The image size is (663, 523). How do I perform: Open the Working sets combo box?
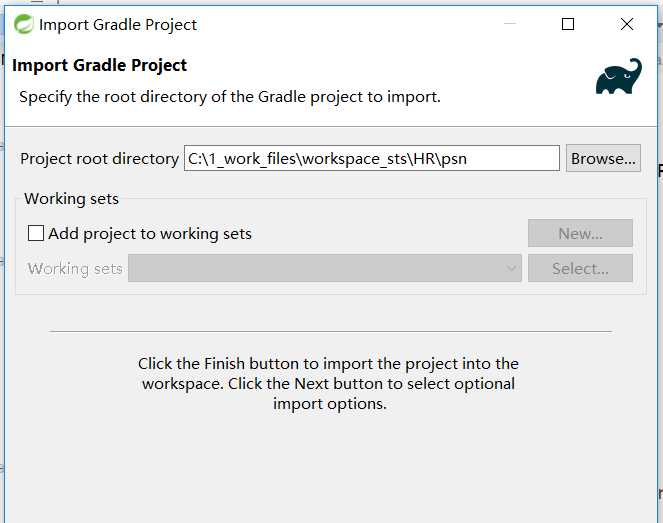[x=325, y=268]
